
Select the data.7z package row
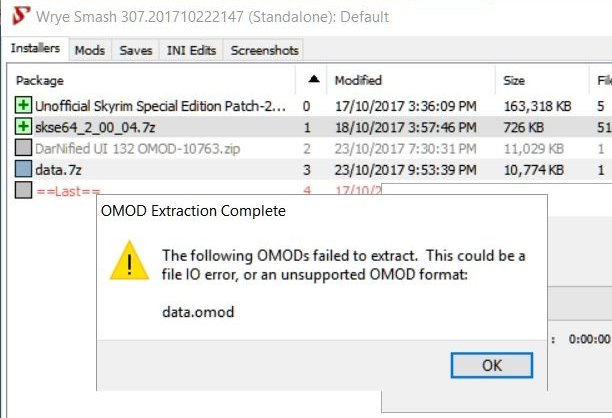click(x=309, y=170)
